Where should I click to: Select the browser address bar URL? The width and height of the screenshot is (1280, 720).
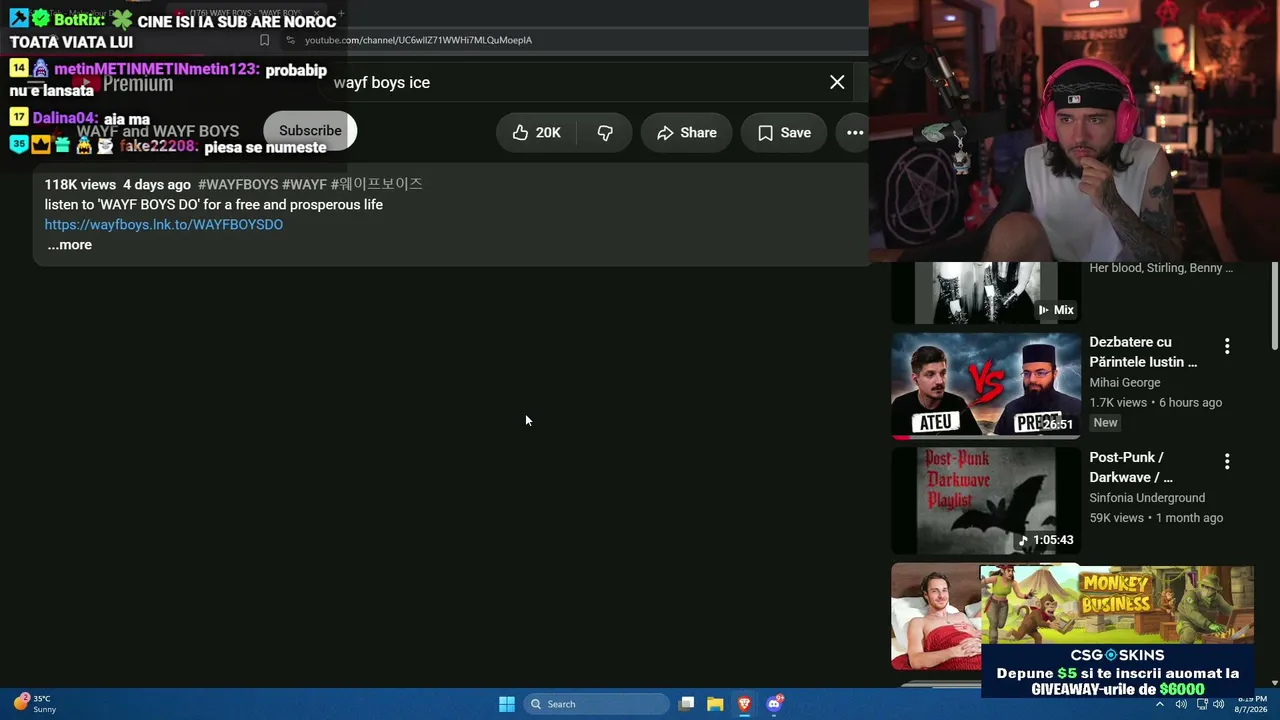coord(418,40)
